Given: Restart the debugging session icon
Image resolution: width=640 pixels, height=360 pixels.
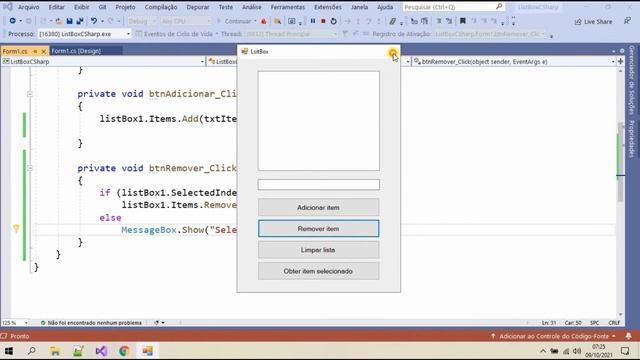Looking at the screenshot, I should tap(333, 21).
